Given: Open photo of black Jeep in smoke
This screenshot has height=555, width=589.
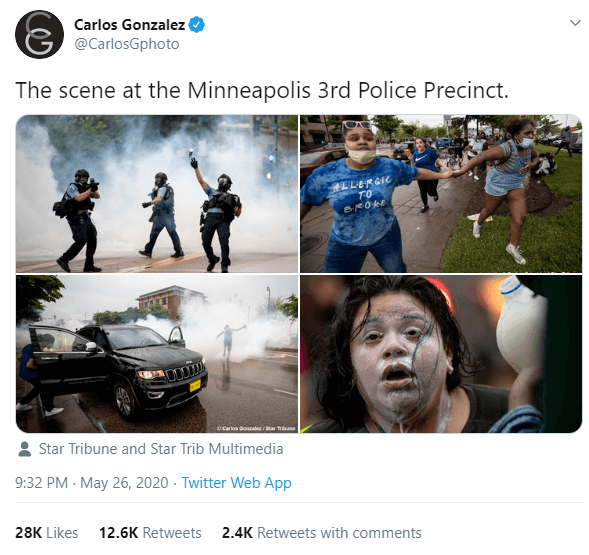Looking at the screenshot, I should pos(157,354).
